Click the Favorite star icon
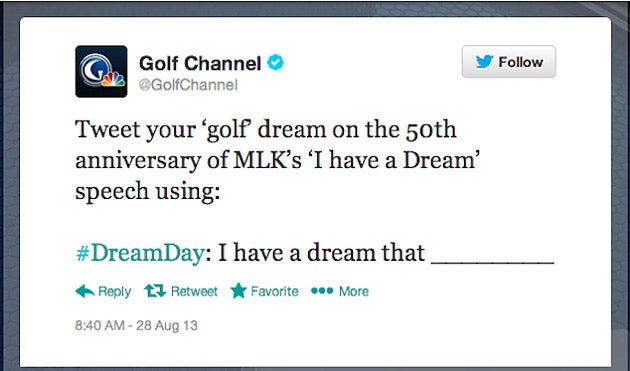630x371 pixels. point(239,290)
